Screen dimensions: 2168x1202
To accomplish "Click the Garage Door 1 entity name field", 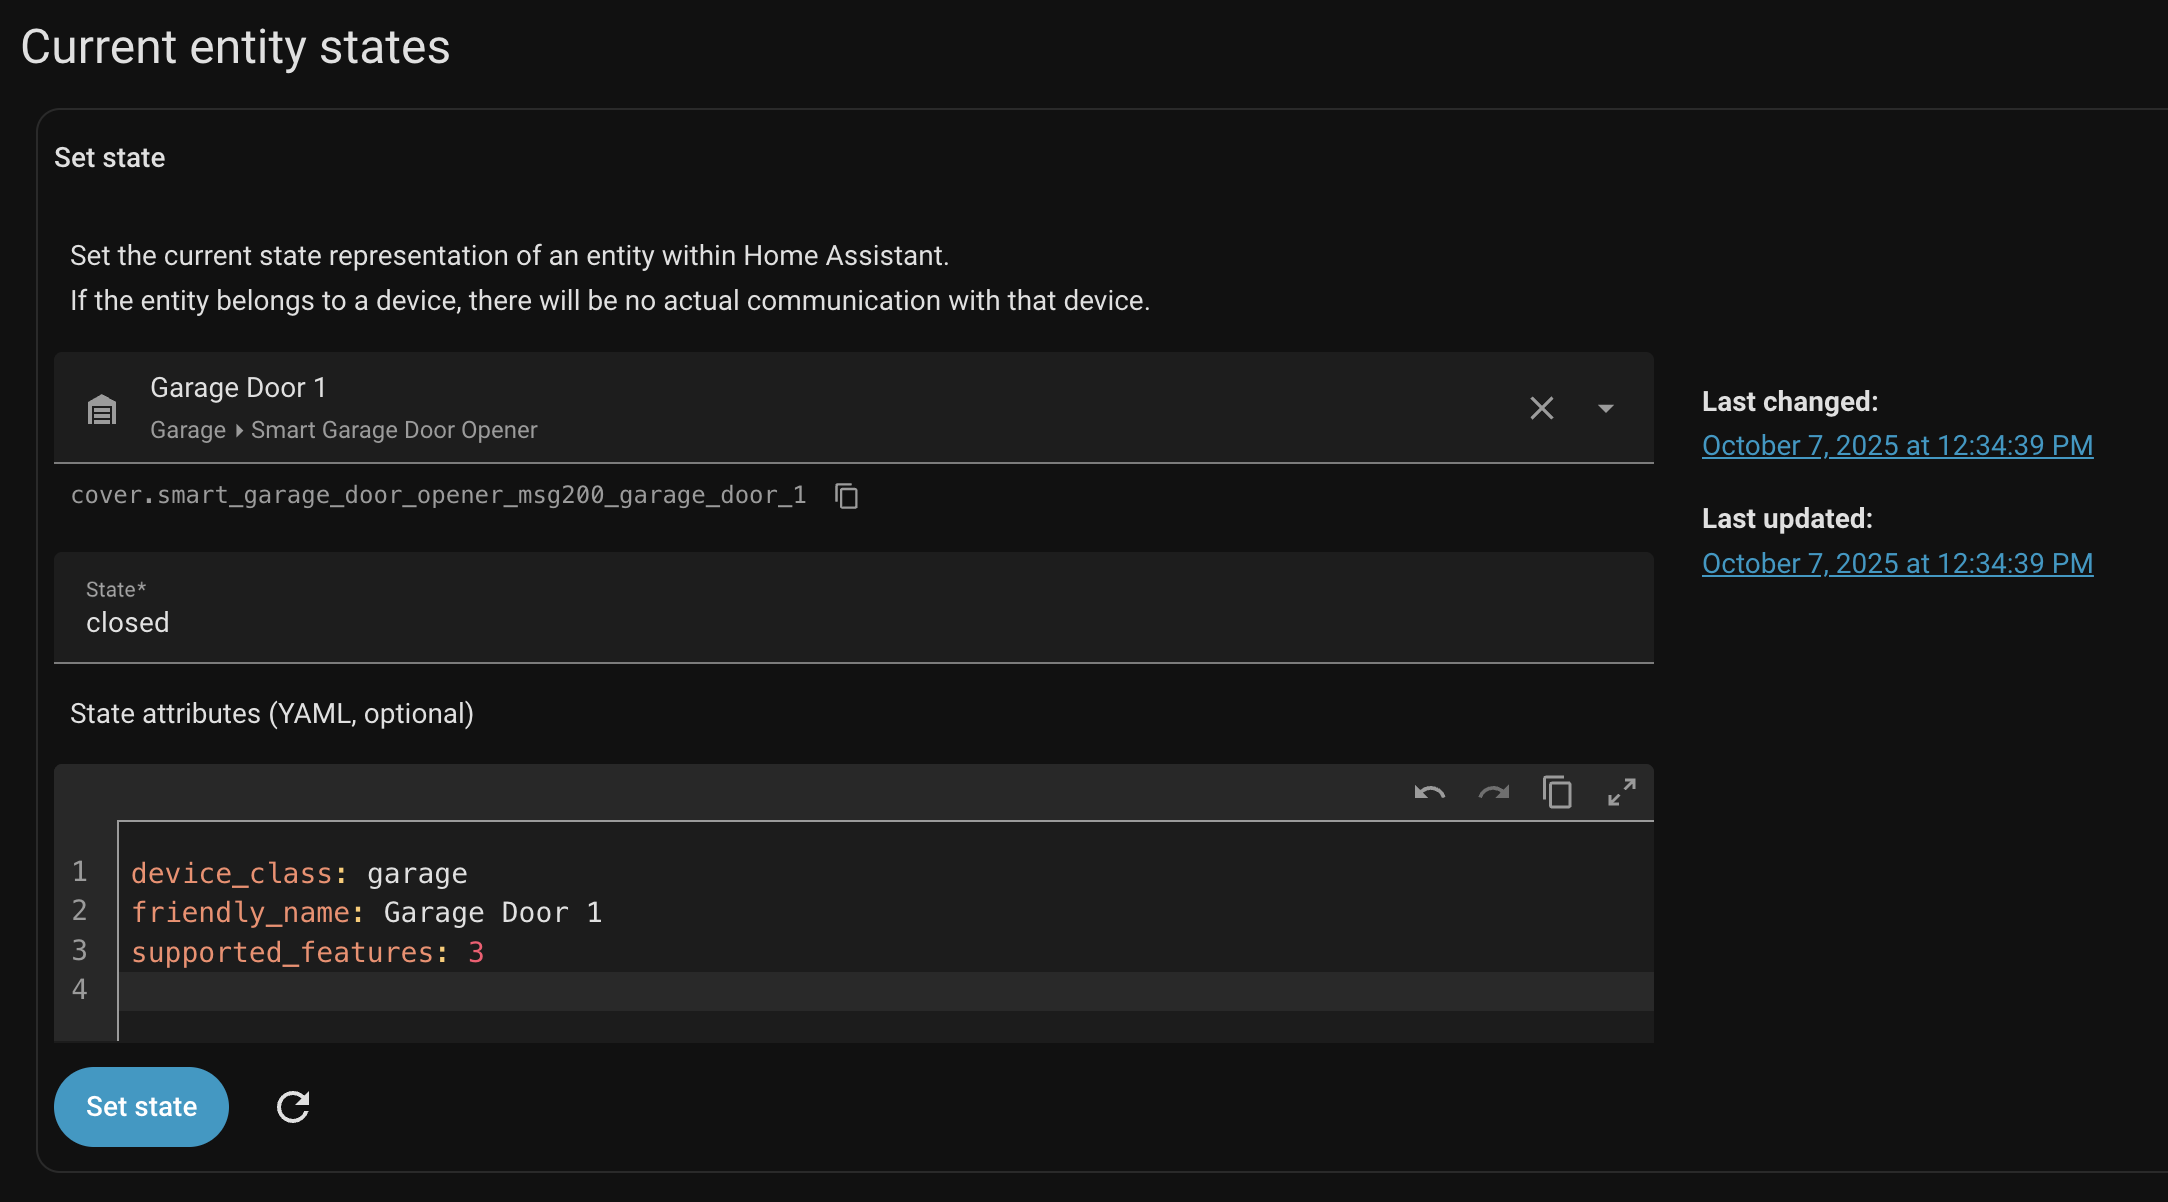I will 238,388.
